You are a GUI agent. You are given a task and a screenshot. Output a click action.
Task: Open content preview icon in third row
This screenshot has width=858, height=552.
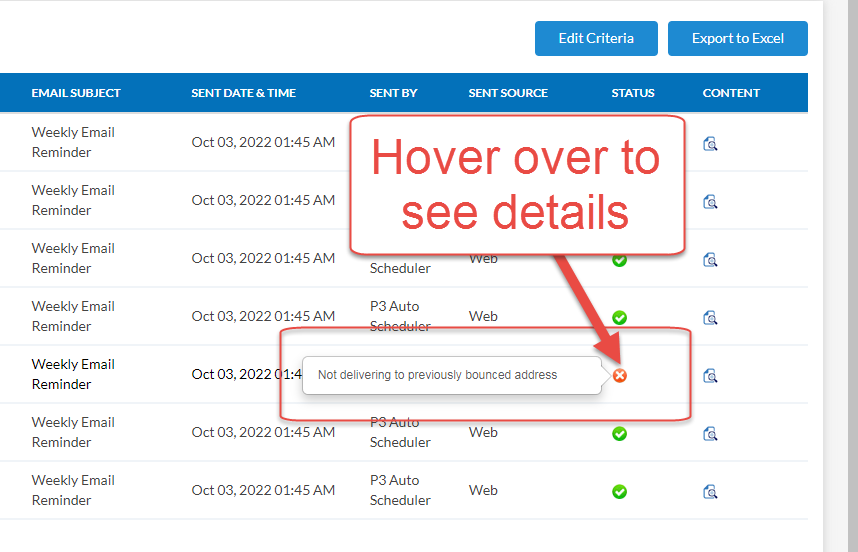[x=711, y=259]
